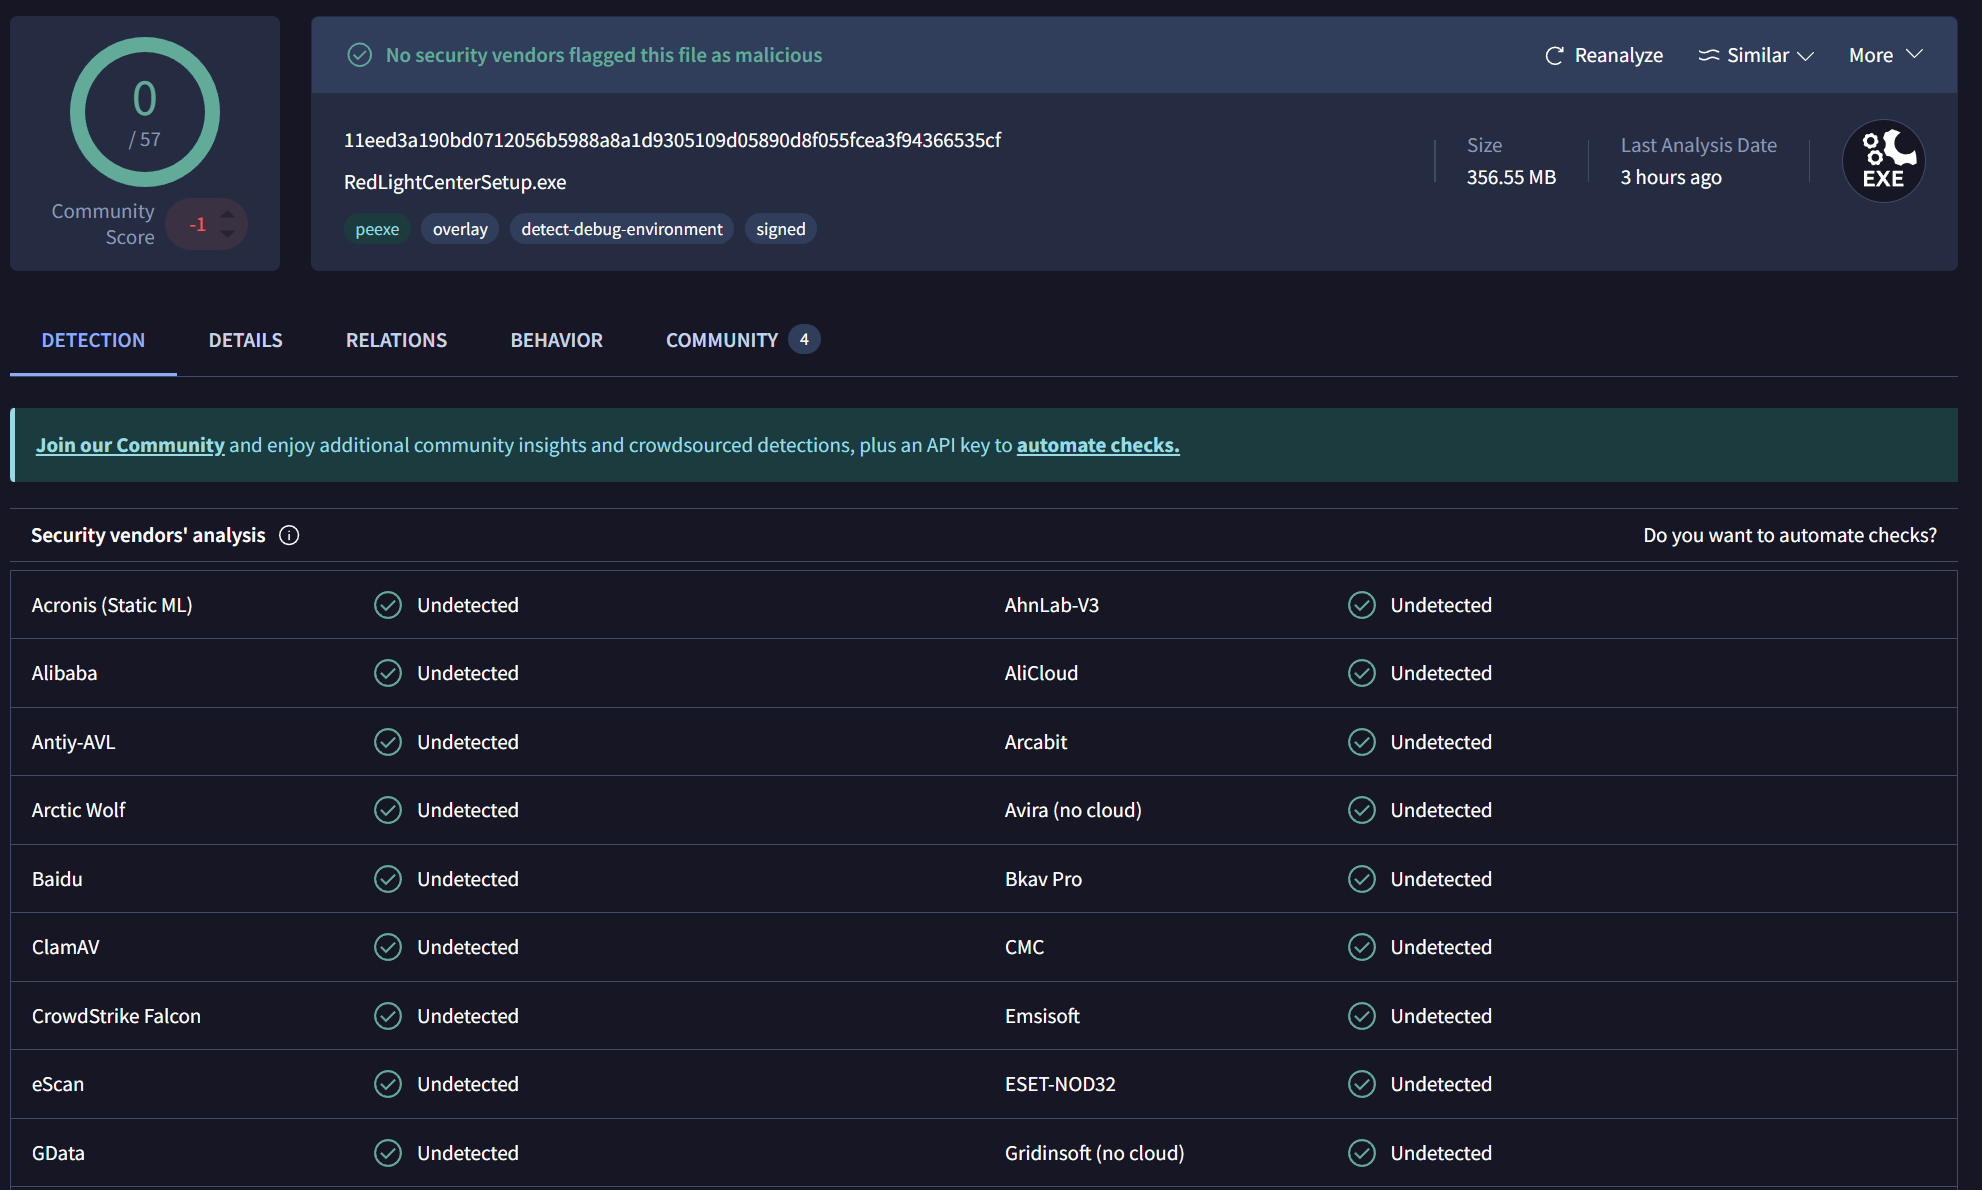Click the detect-debug-environment tag
Screen dimensions: 1982x1190
coord(621,229)
